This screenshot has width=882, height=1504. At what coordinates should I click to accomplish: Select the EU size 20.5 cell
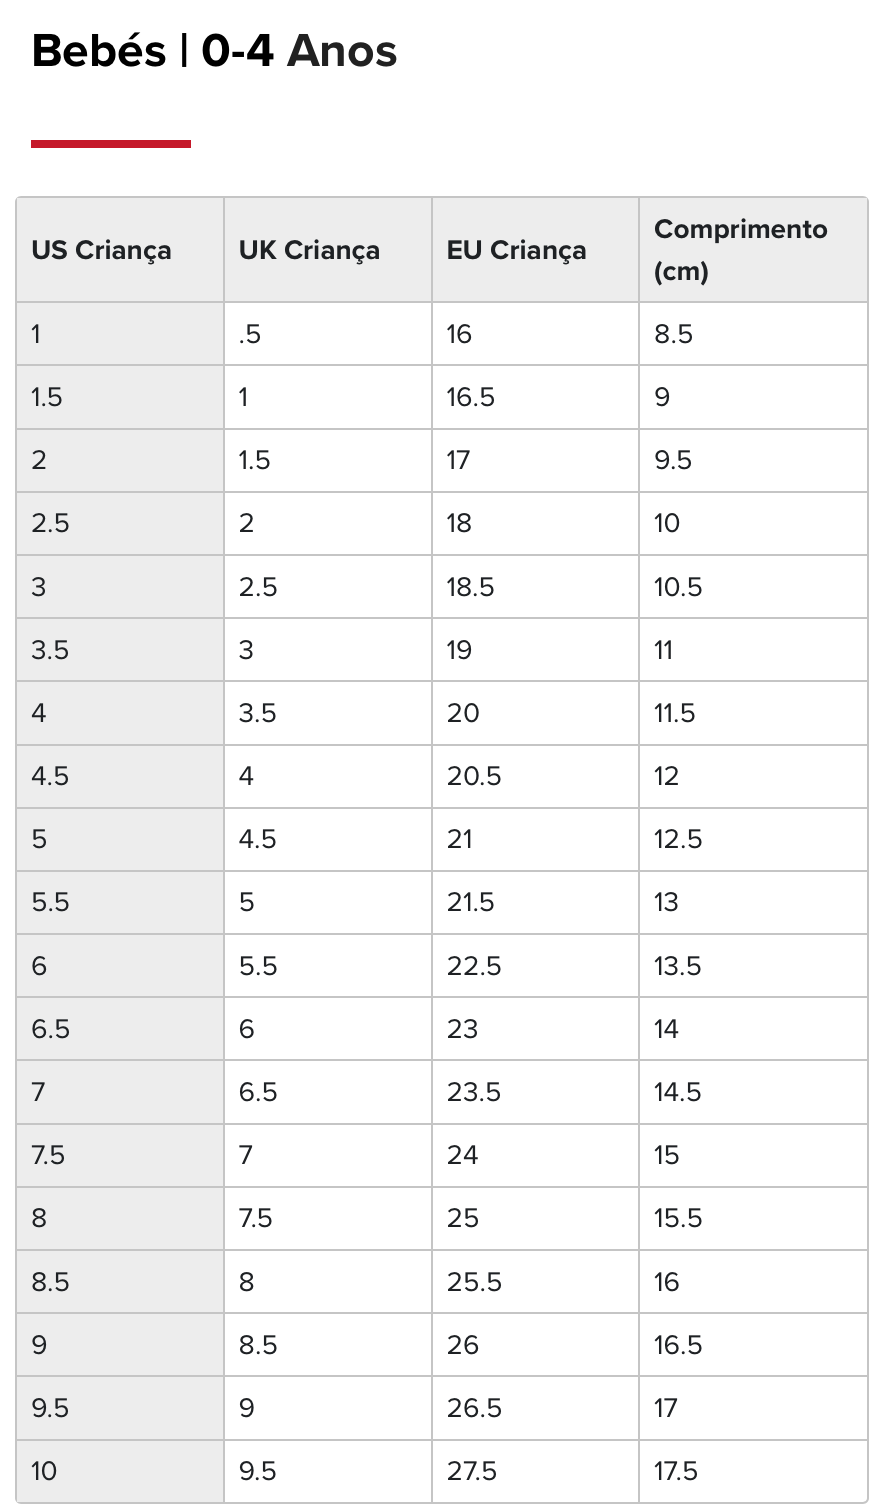(474, 776)
